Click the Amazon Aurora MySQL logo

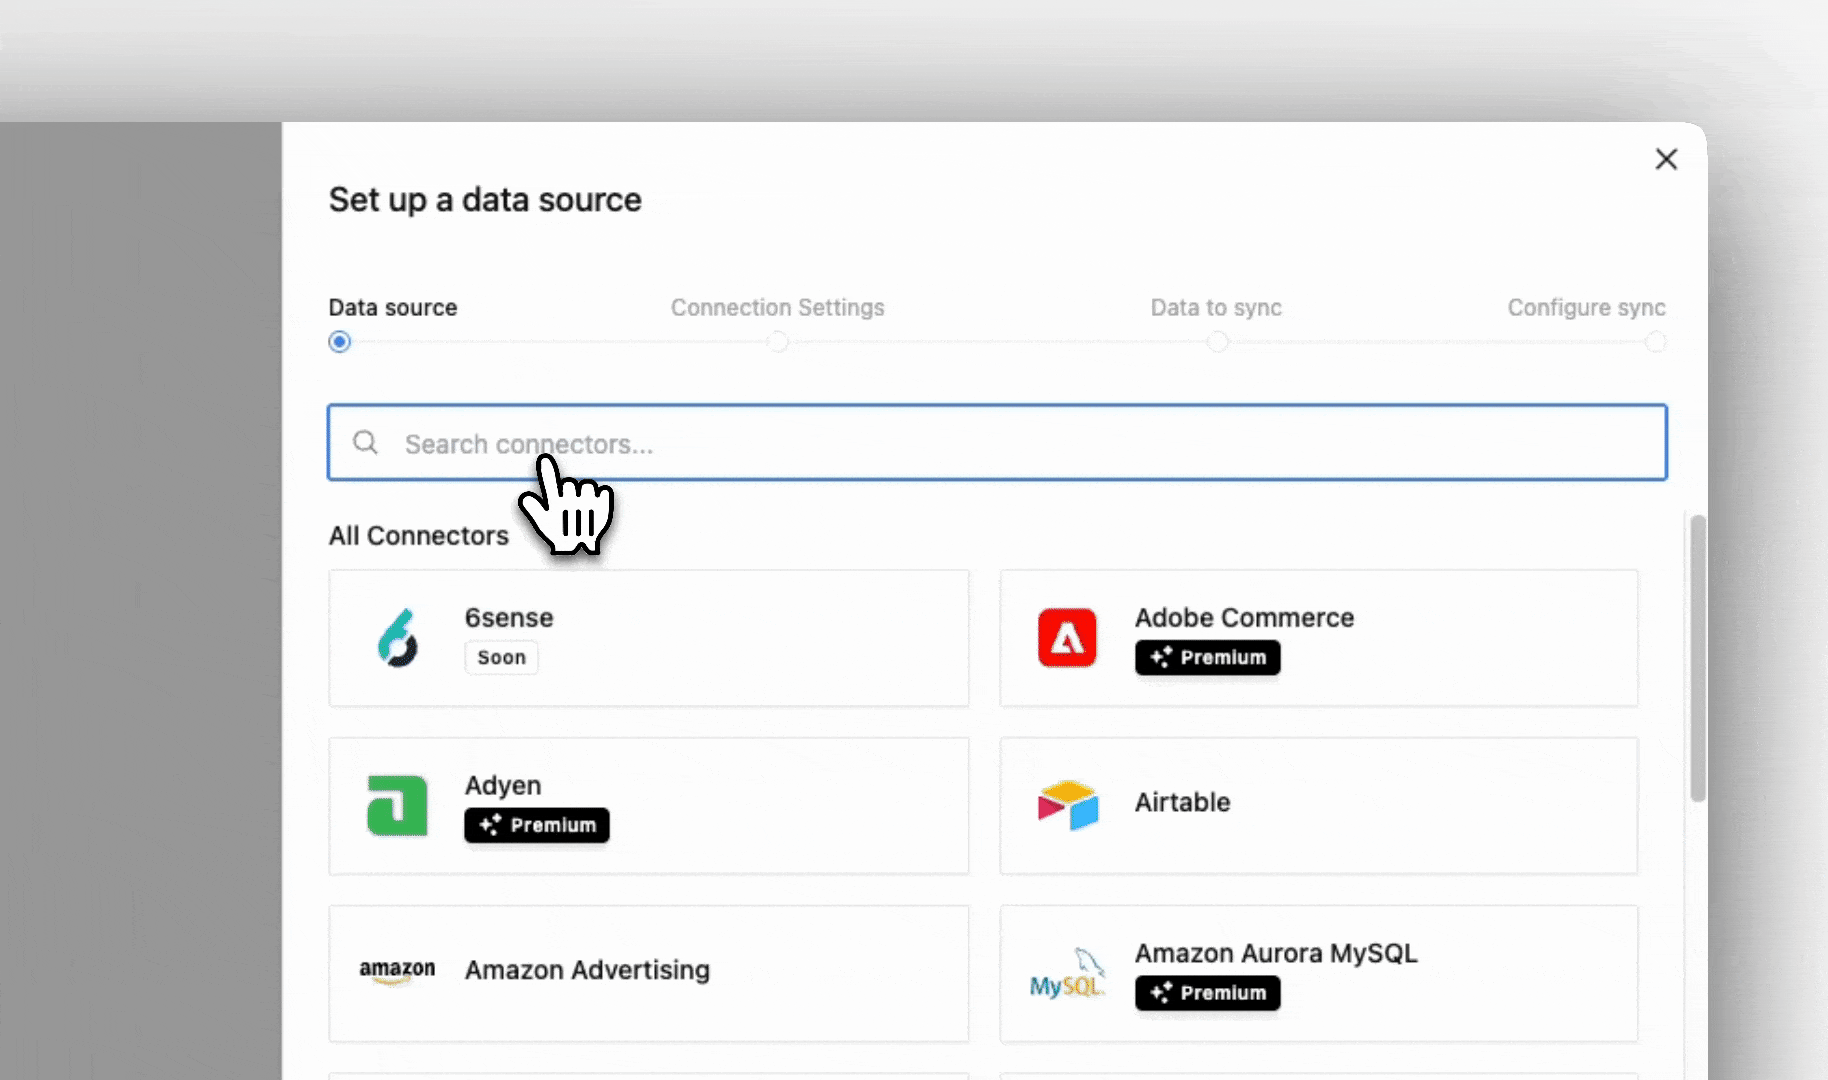tap(1067, 974)
